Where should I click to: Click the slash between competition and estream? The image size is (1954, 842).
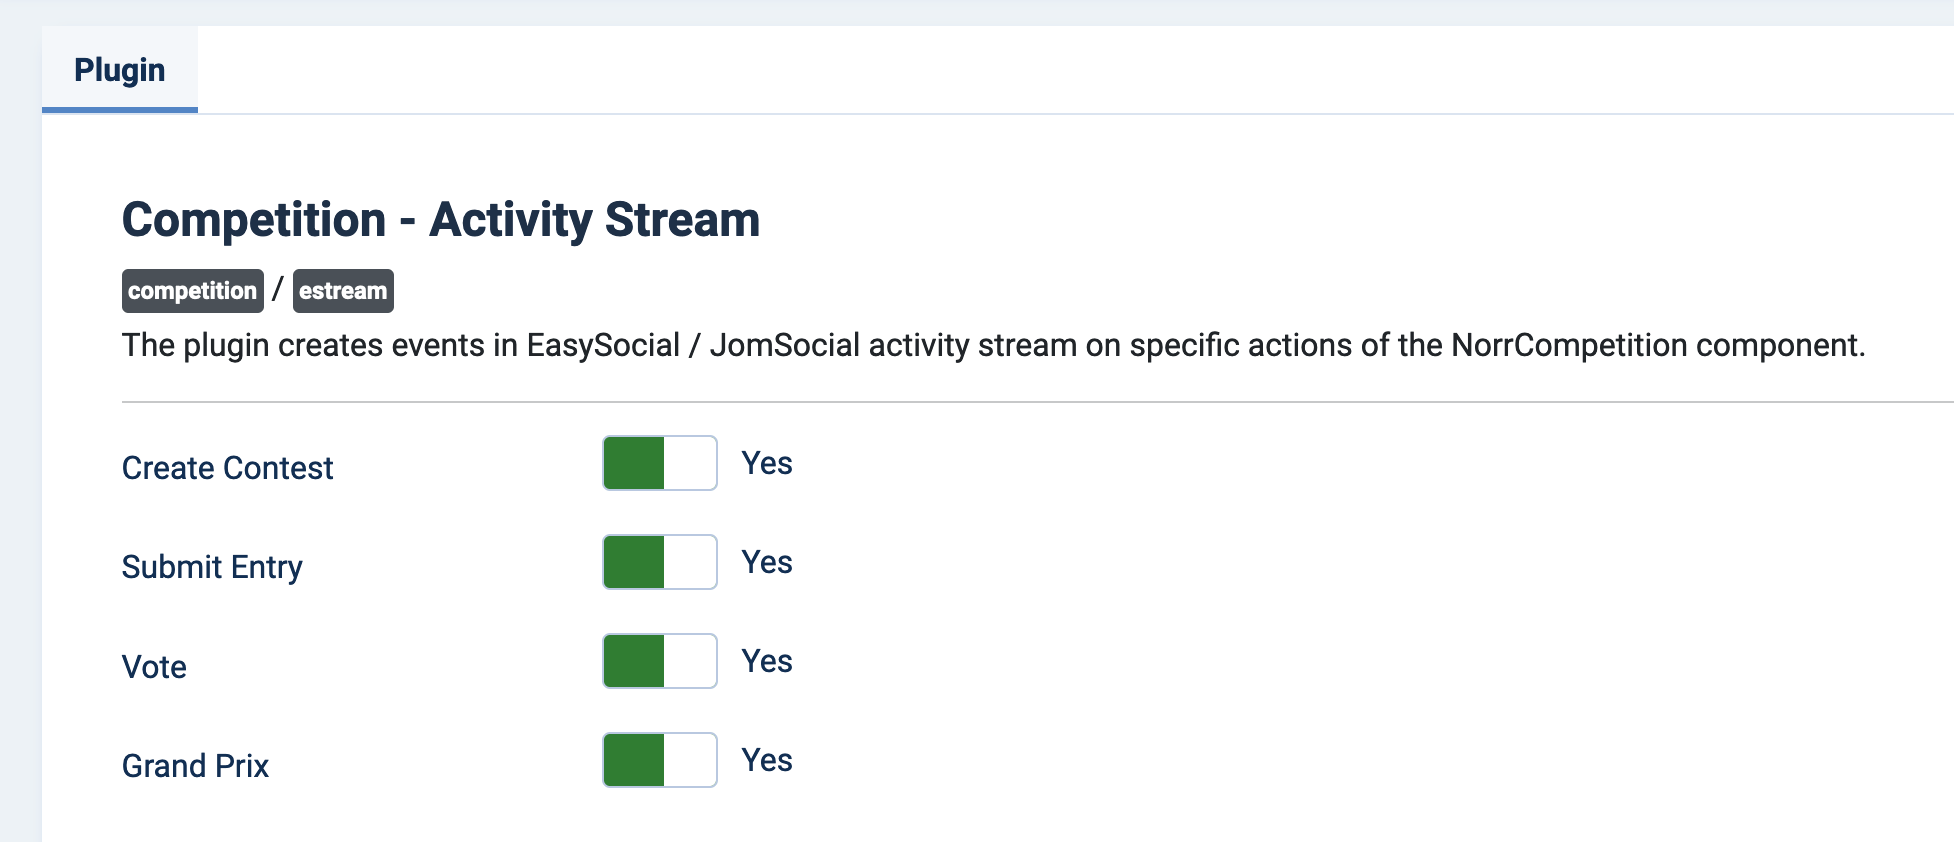click(x=277, y=291)
